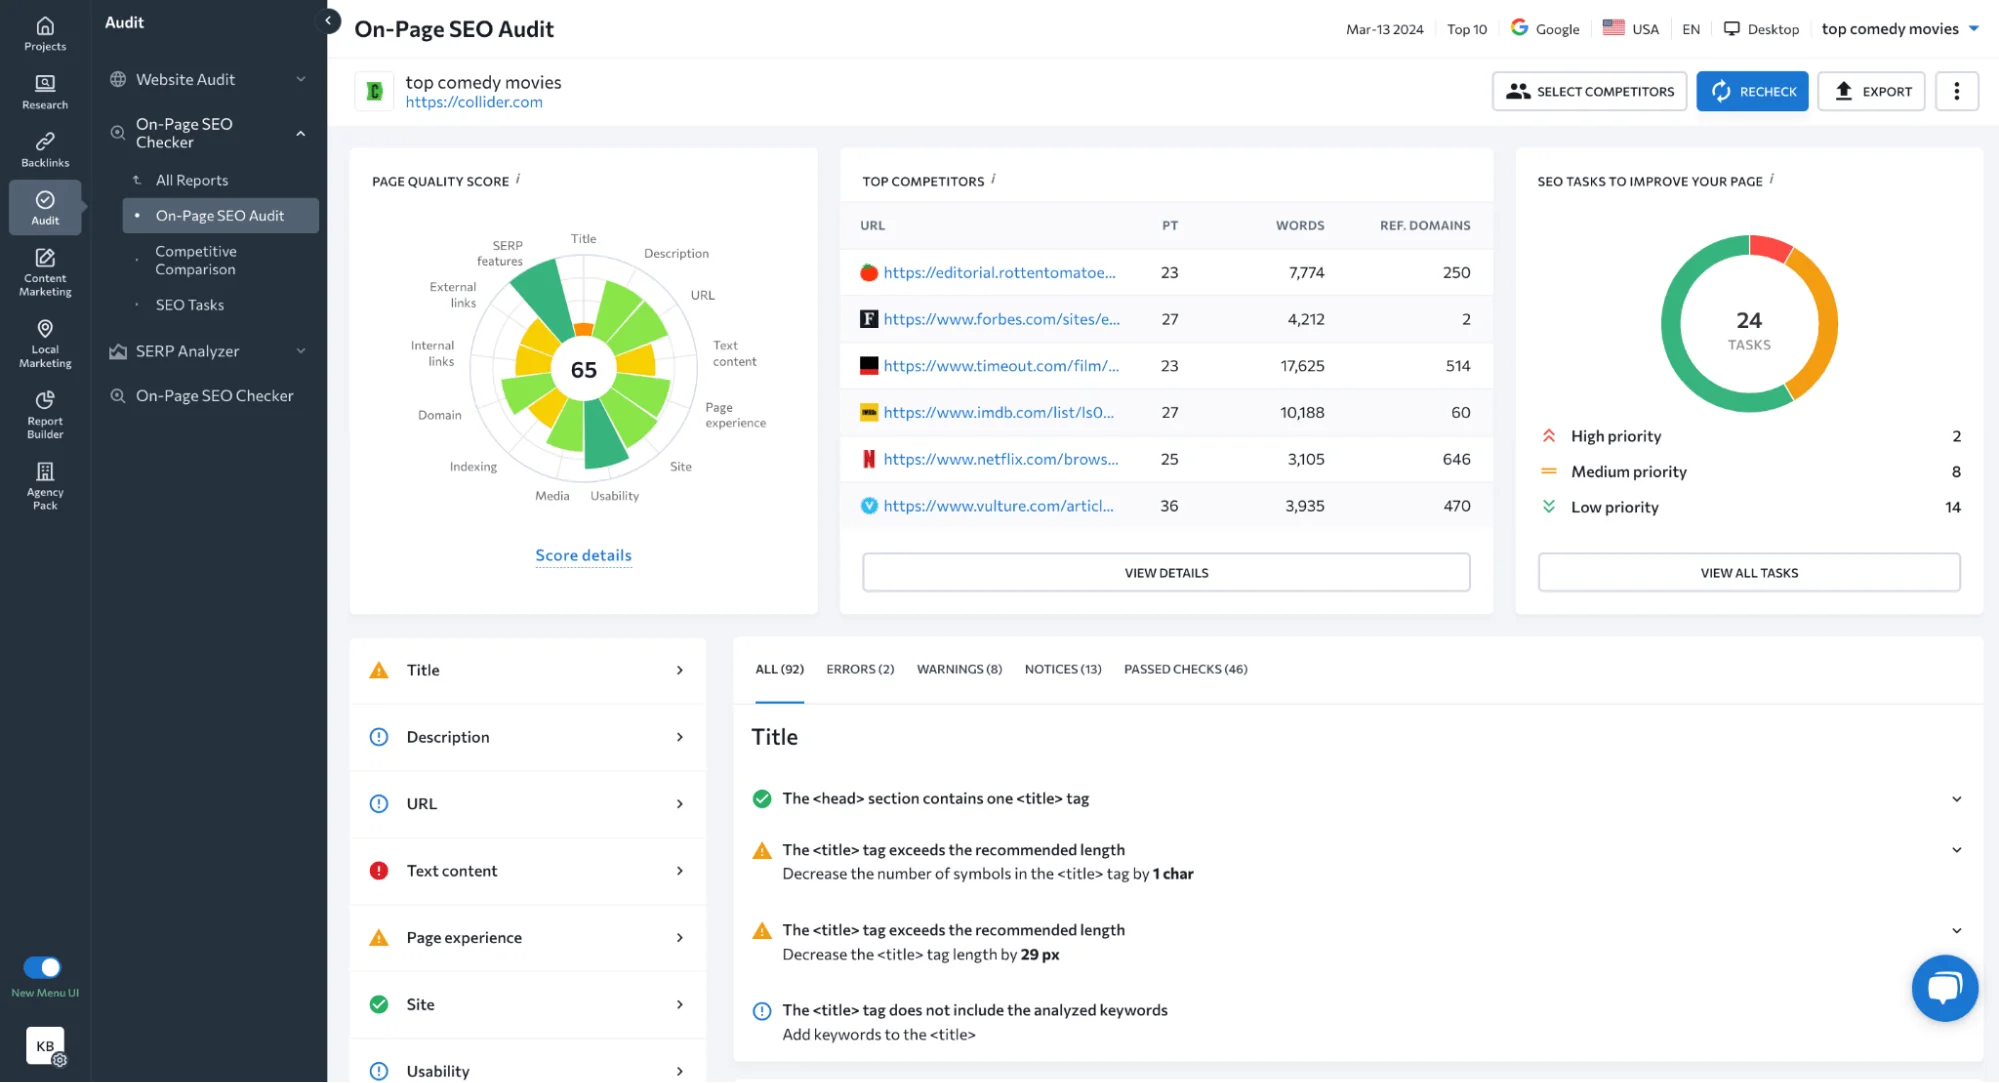1999x1083 pixels.
Task: Click info icon beside Top Competitors
Action: tap(993, 180)
